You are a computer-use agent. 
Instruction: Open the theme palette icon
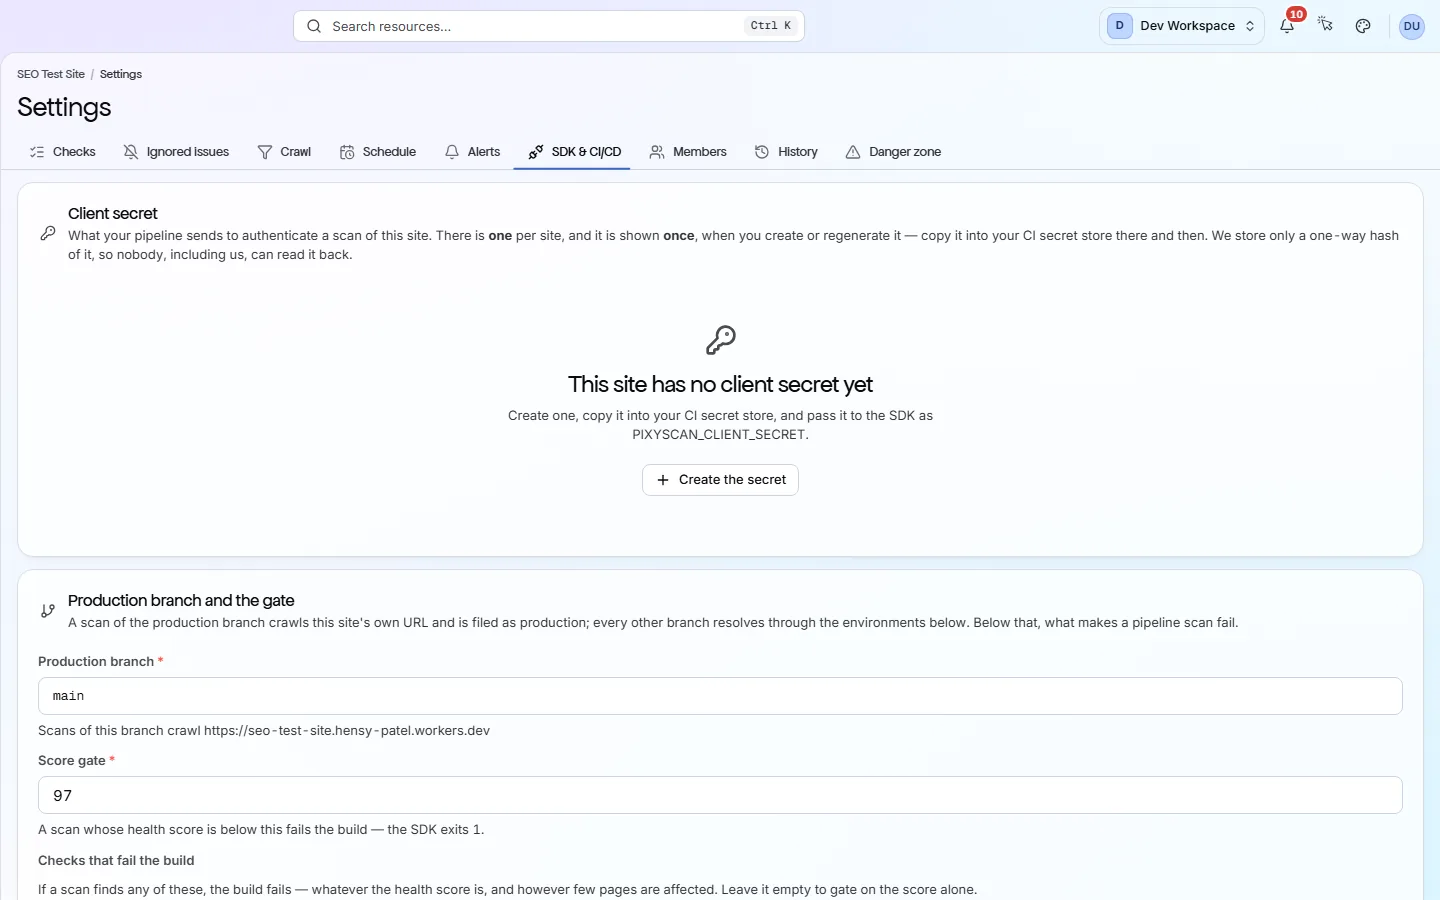[x=1363, y=26]
